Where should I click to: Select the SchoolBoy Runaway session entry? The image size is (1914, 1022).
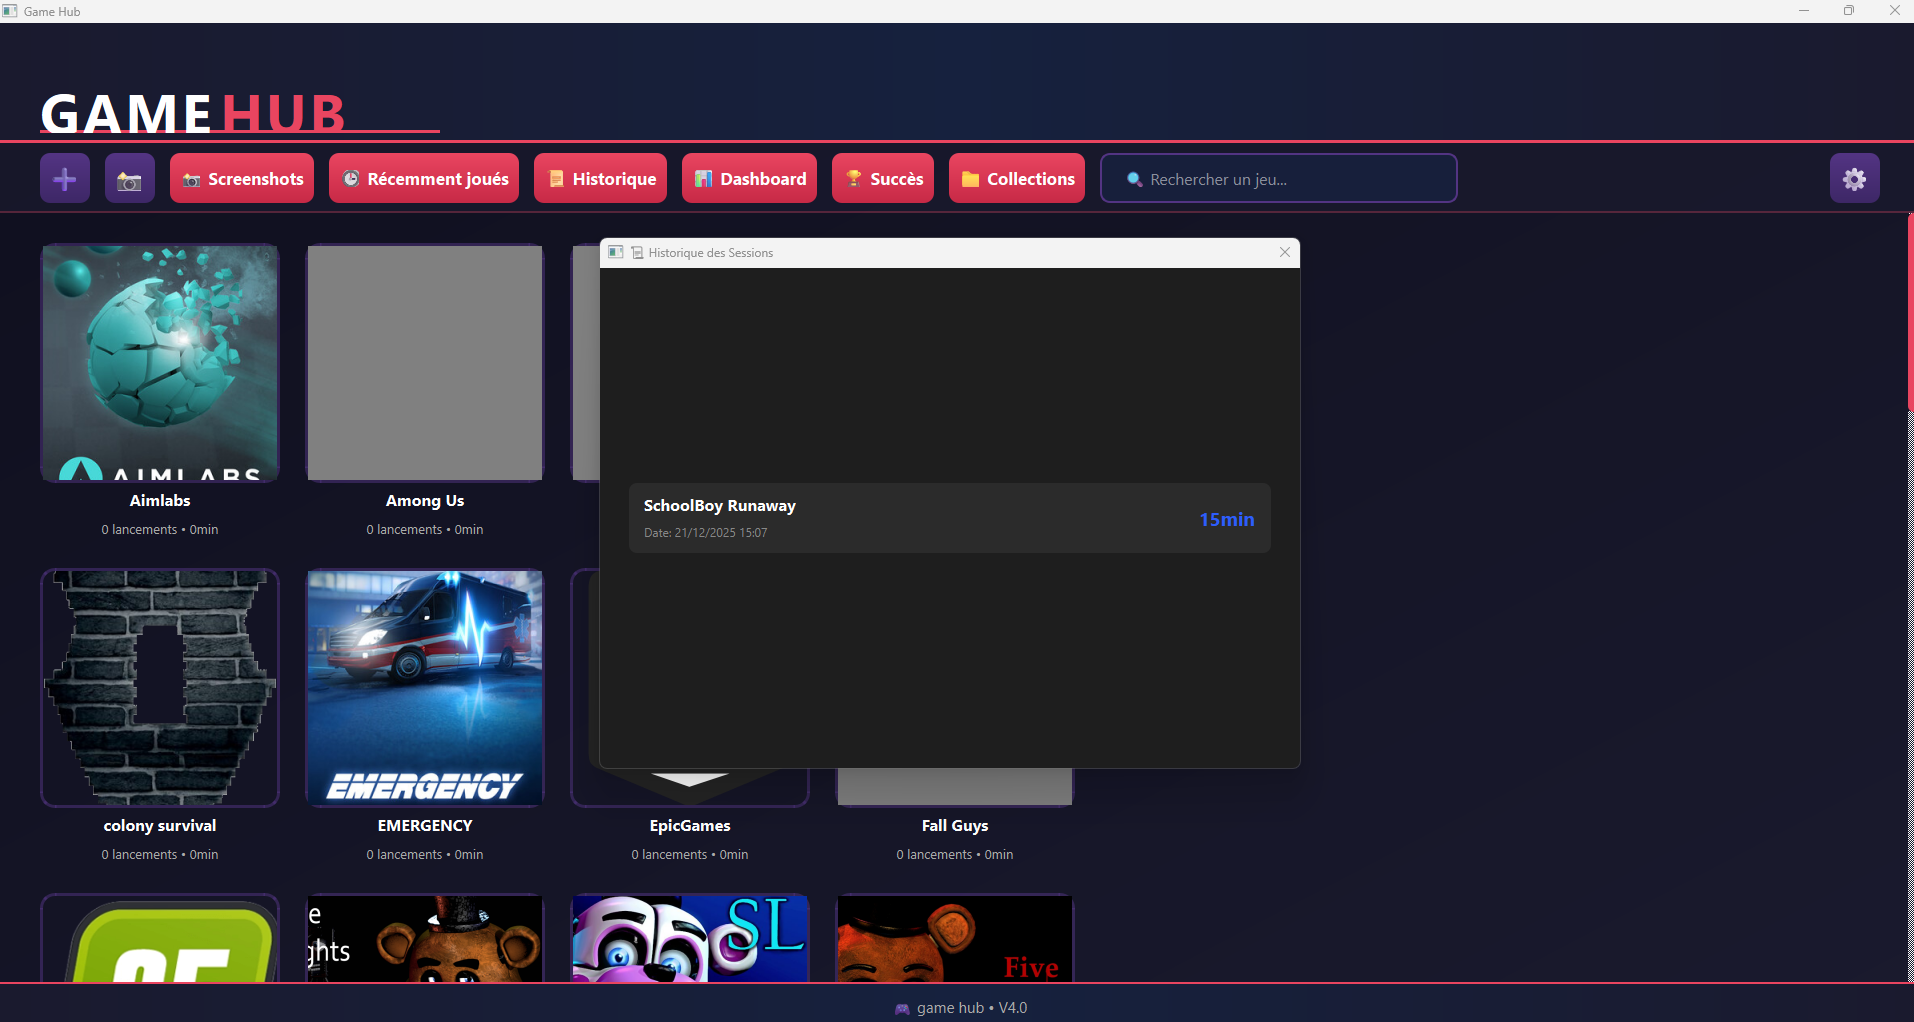click(x=950, y=518)
